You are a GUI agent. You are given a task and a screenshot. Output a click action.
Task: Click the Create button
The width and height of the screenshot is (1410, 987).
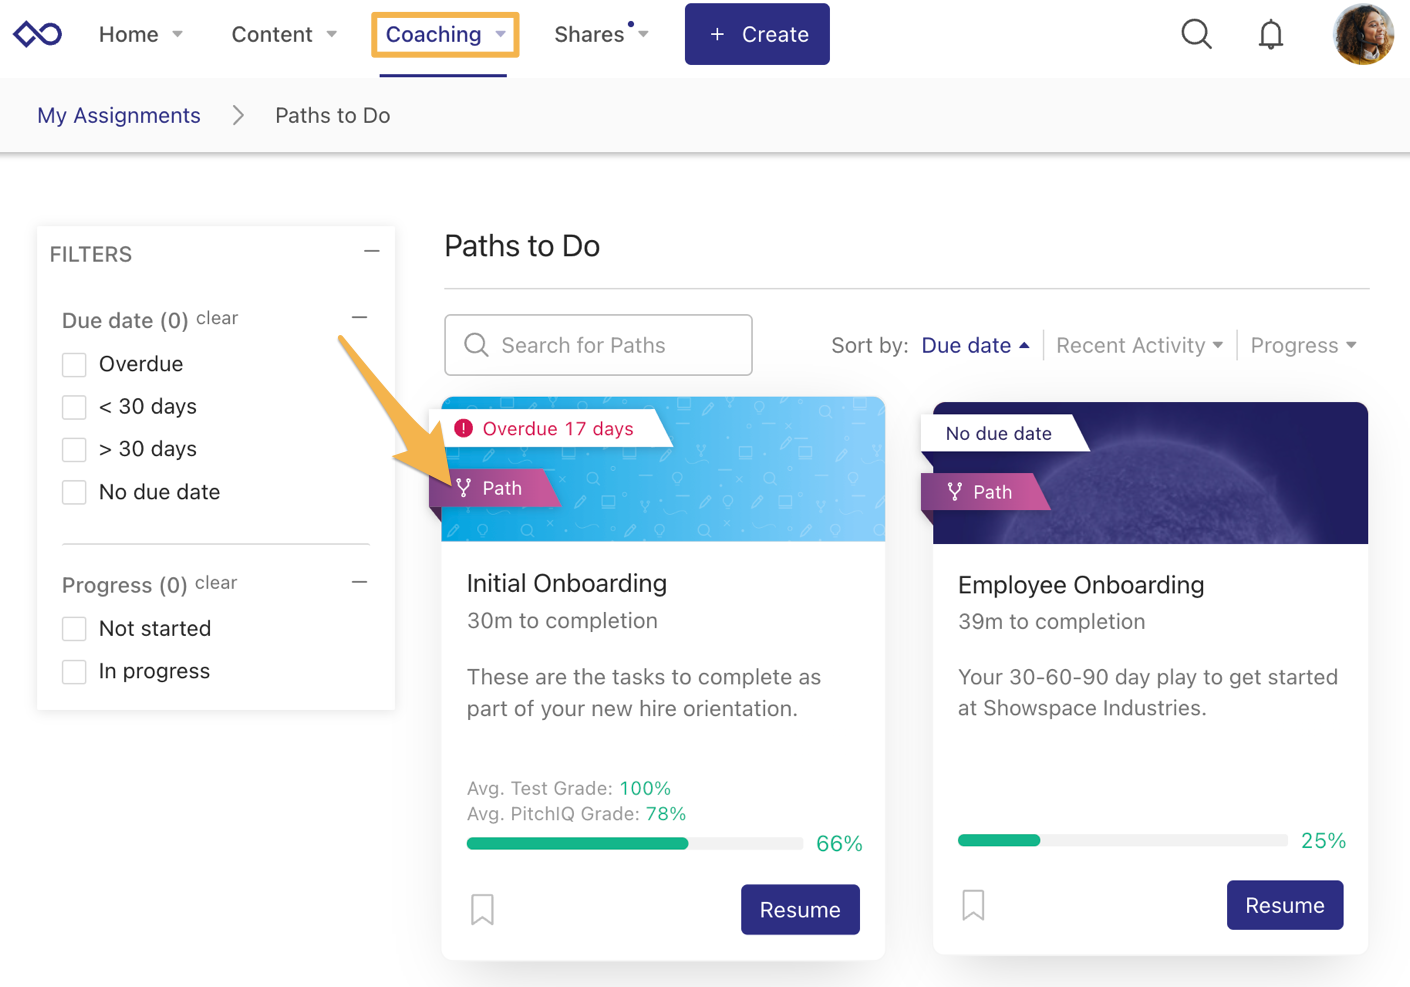point(757,33)
